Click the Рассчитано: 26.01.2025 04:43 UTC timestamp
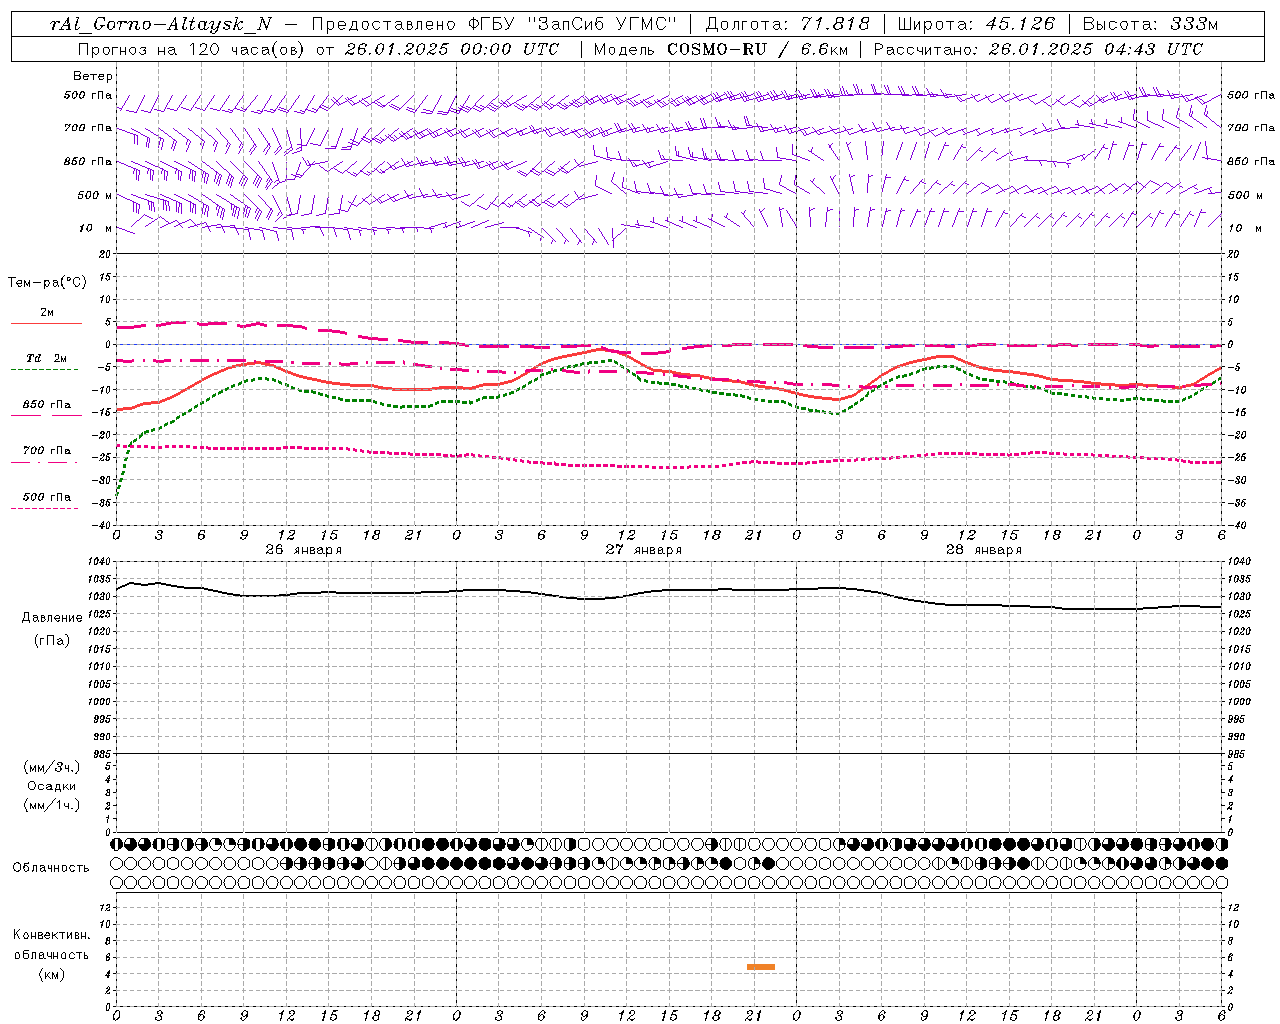1280x1024 pixels. tap(1038, 49)
